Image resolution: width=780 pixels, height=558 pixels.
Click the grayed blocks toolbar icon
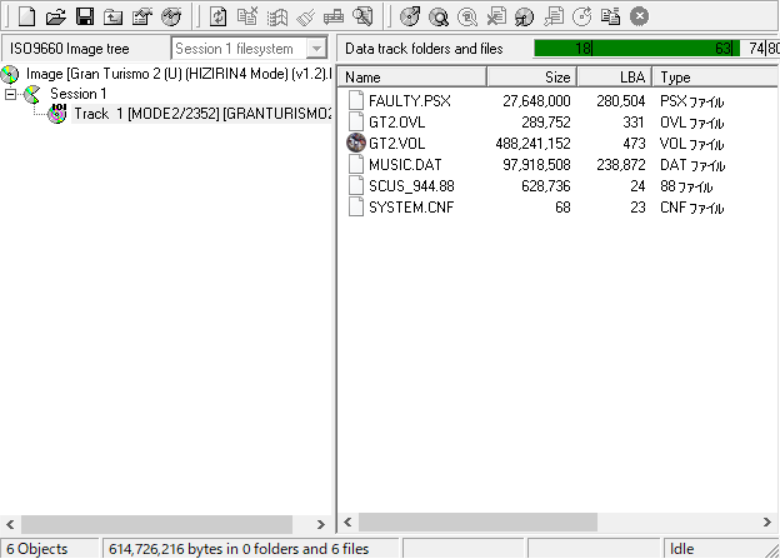pyautogui.click(x=333, y=17)
